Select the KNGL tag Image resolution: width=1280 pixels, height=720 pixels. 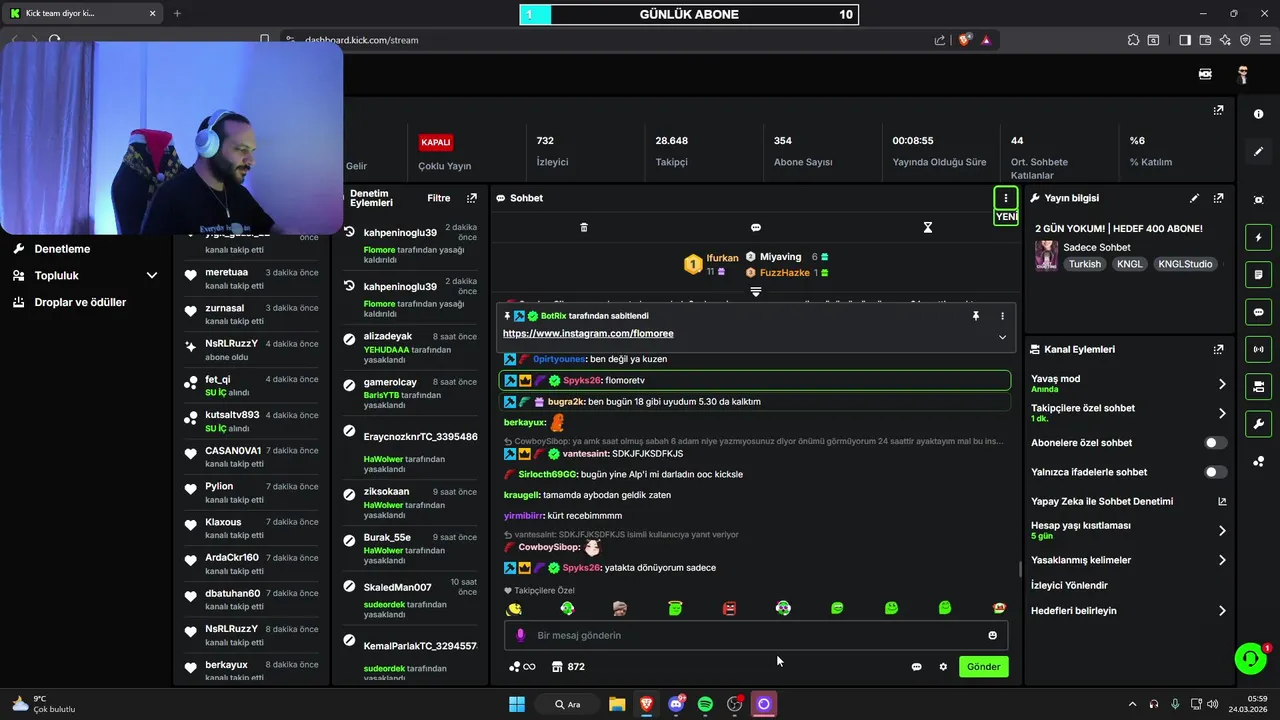1129,264
